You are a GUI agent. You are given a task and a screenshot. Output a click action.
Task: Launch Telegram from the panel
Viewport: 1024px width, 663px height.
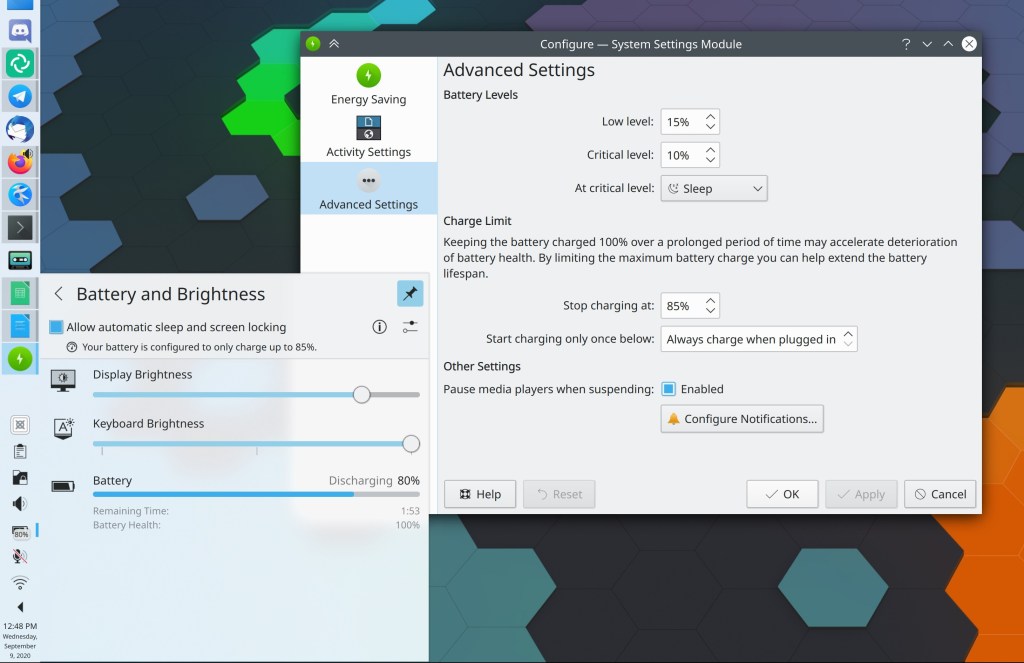click(x=20, y=96)
